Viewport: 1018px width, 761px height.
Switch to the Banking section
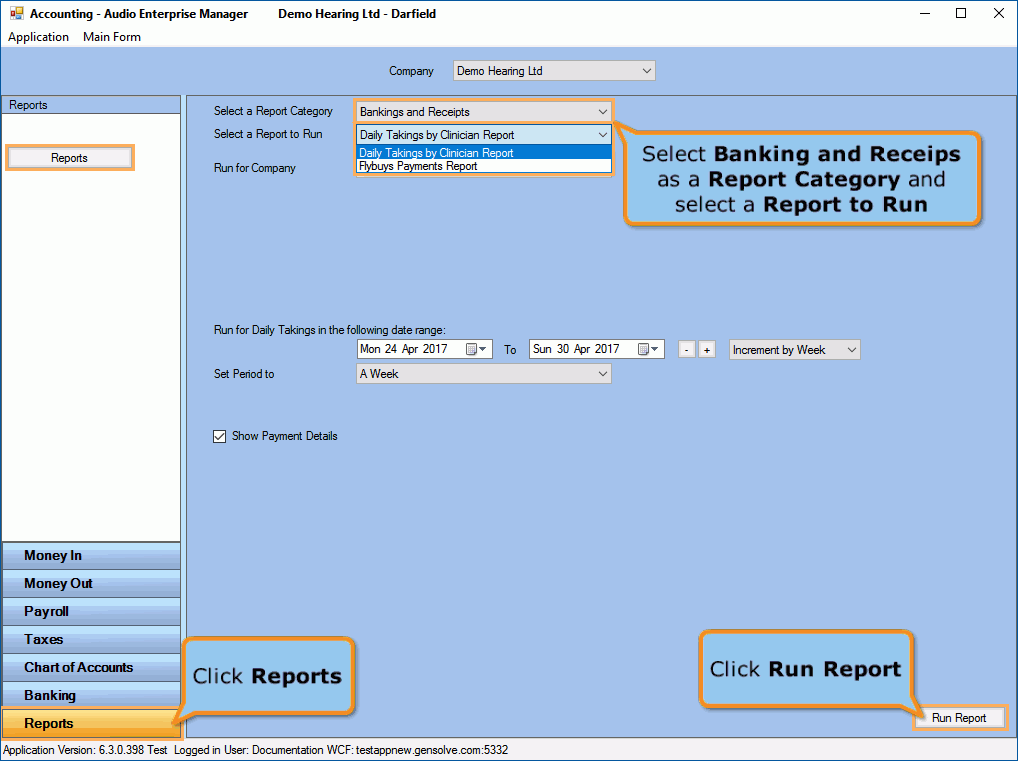(90, 695)
